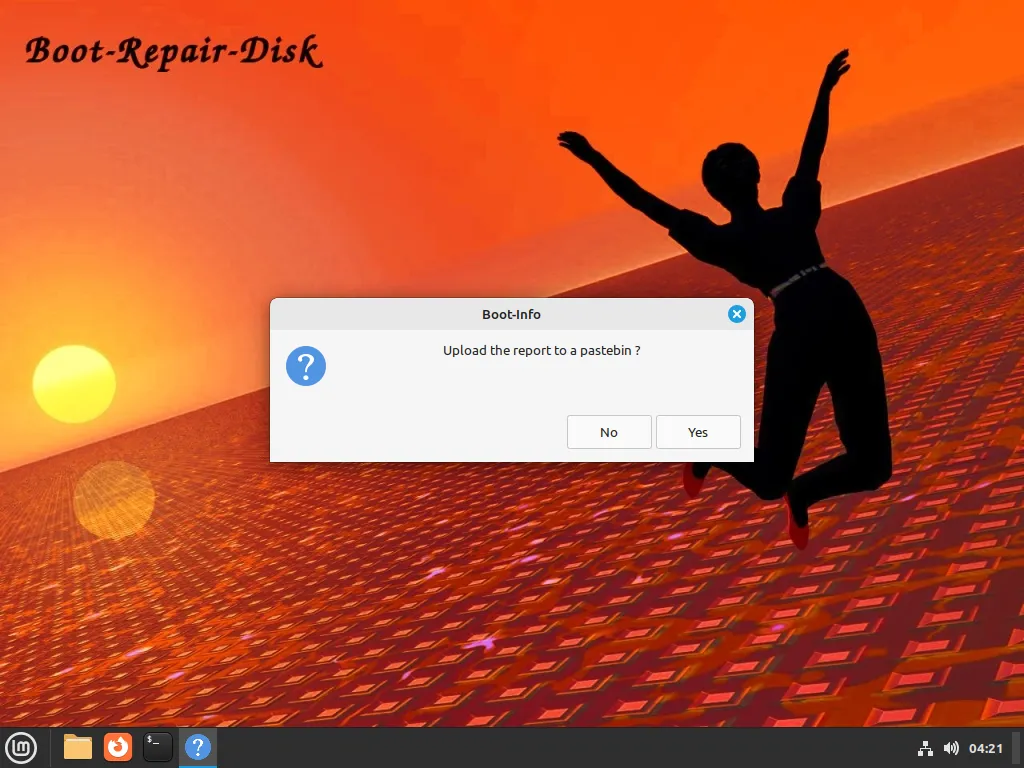1024x768 pixels.
Task: Confirm the pastebin upload with Yes
Action: pyautogui.click(x=697, y=432)
